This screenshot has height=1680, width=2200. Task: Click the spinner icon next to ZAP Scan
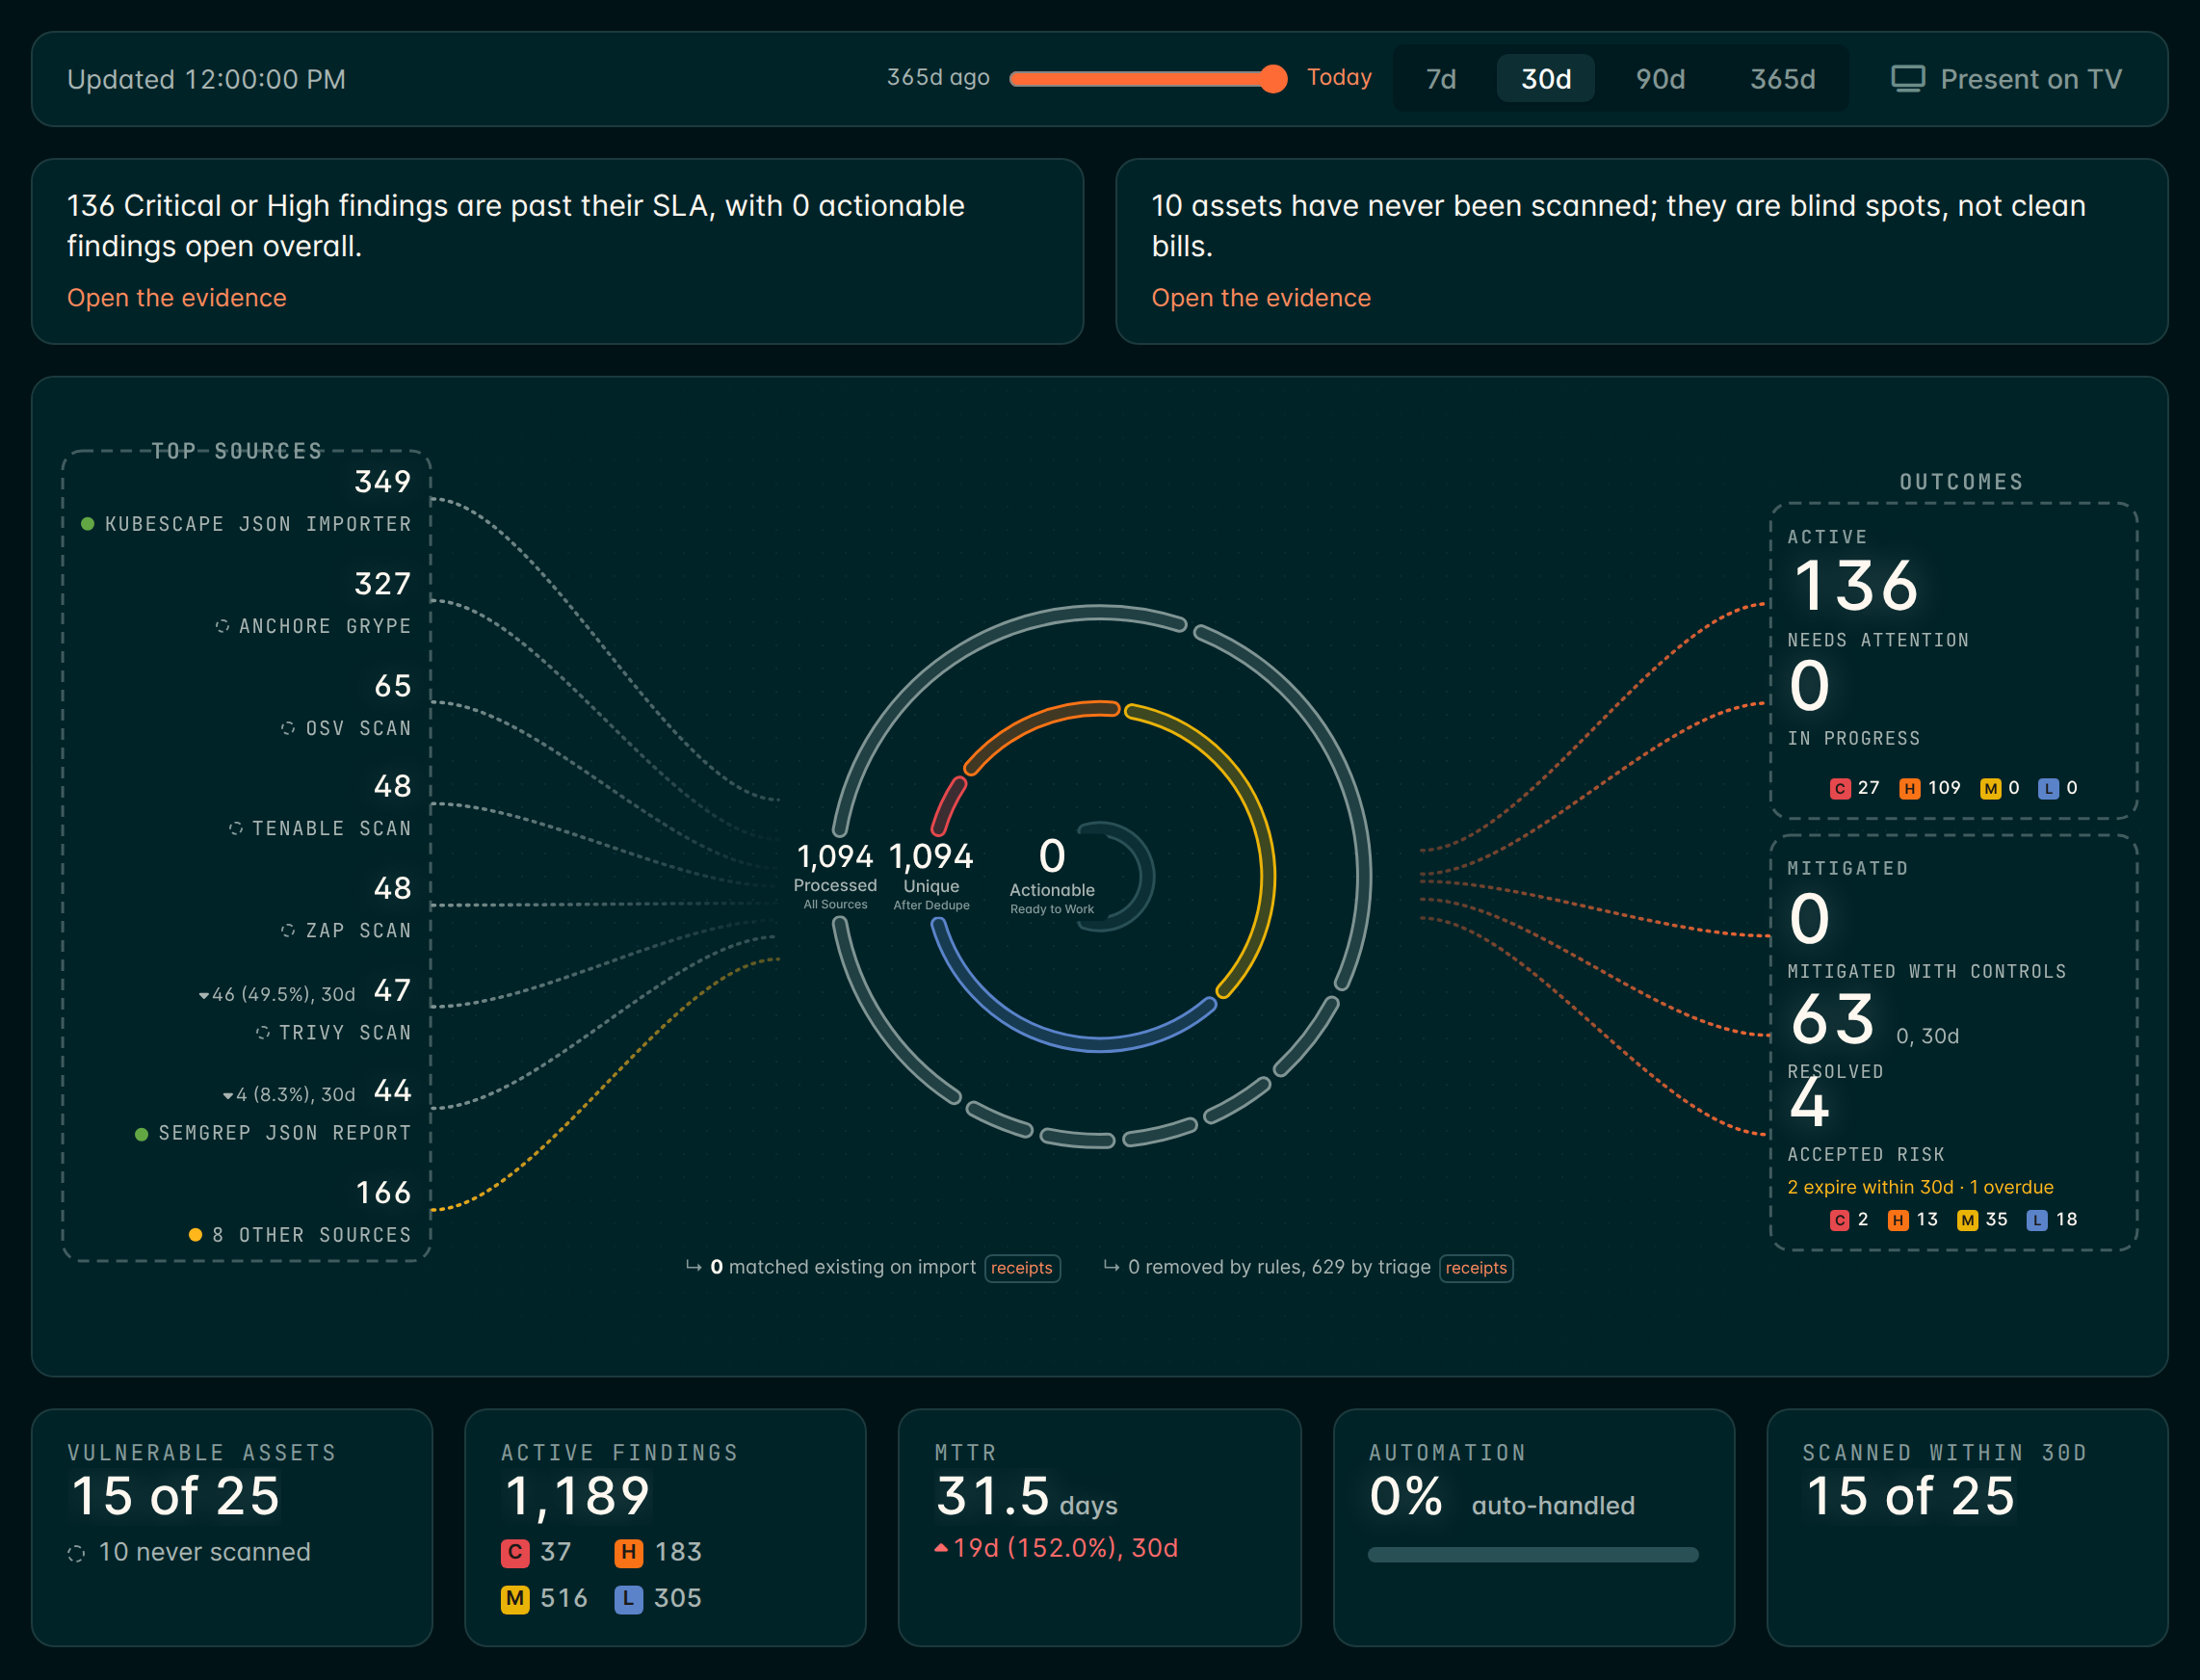(288, 930)
